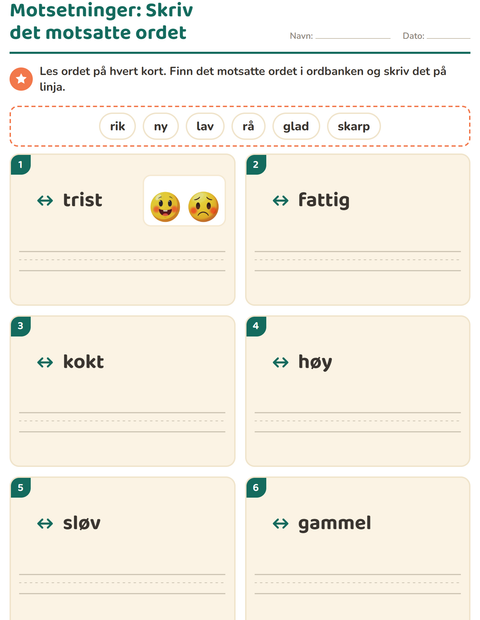The height and width of the screenshot is (620, 480).
Task: Click the writing line under gammel
Action: pyautogui.click(x=357, y=584)
